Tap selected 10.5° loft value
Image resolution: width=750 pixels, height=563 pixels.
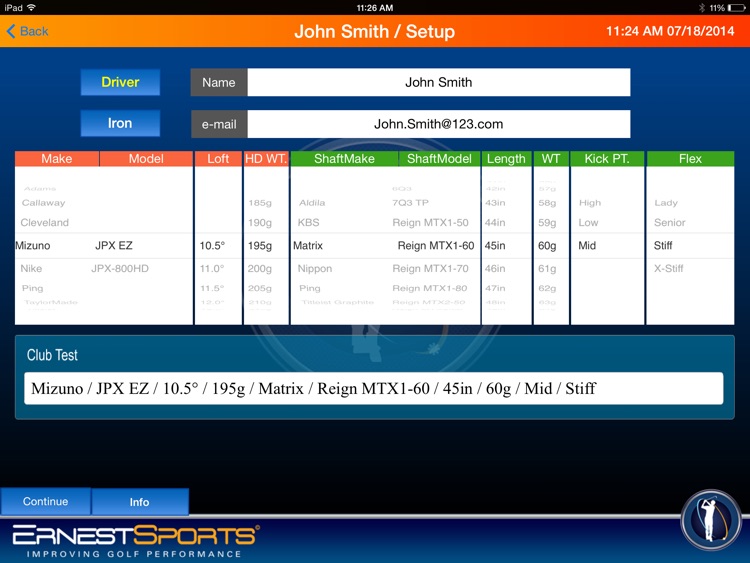point(212,245)
